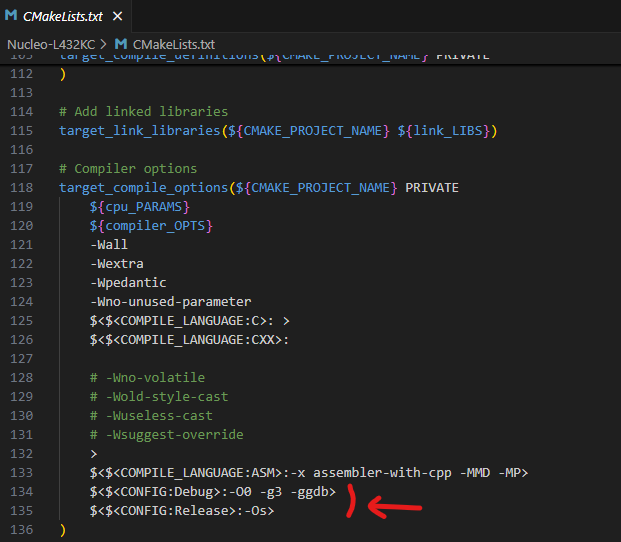Image resolution: width=621 pixels, height=542 pixels.
Task: Click line number 112
Action: [21, 74]
